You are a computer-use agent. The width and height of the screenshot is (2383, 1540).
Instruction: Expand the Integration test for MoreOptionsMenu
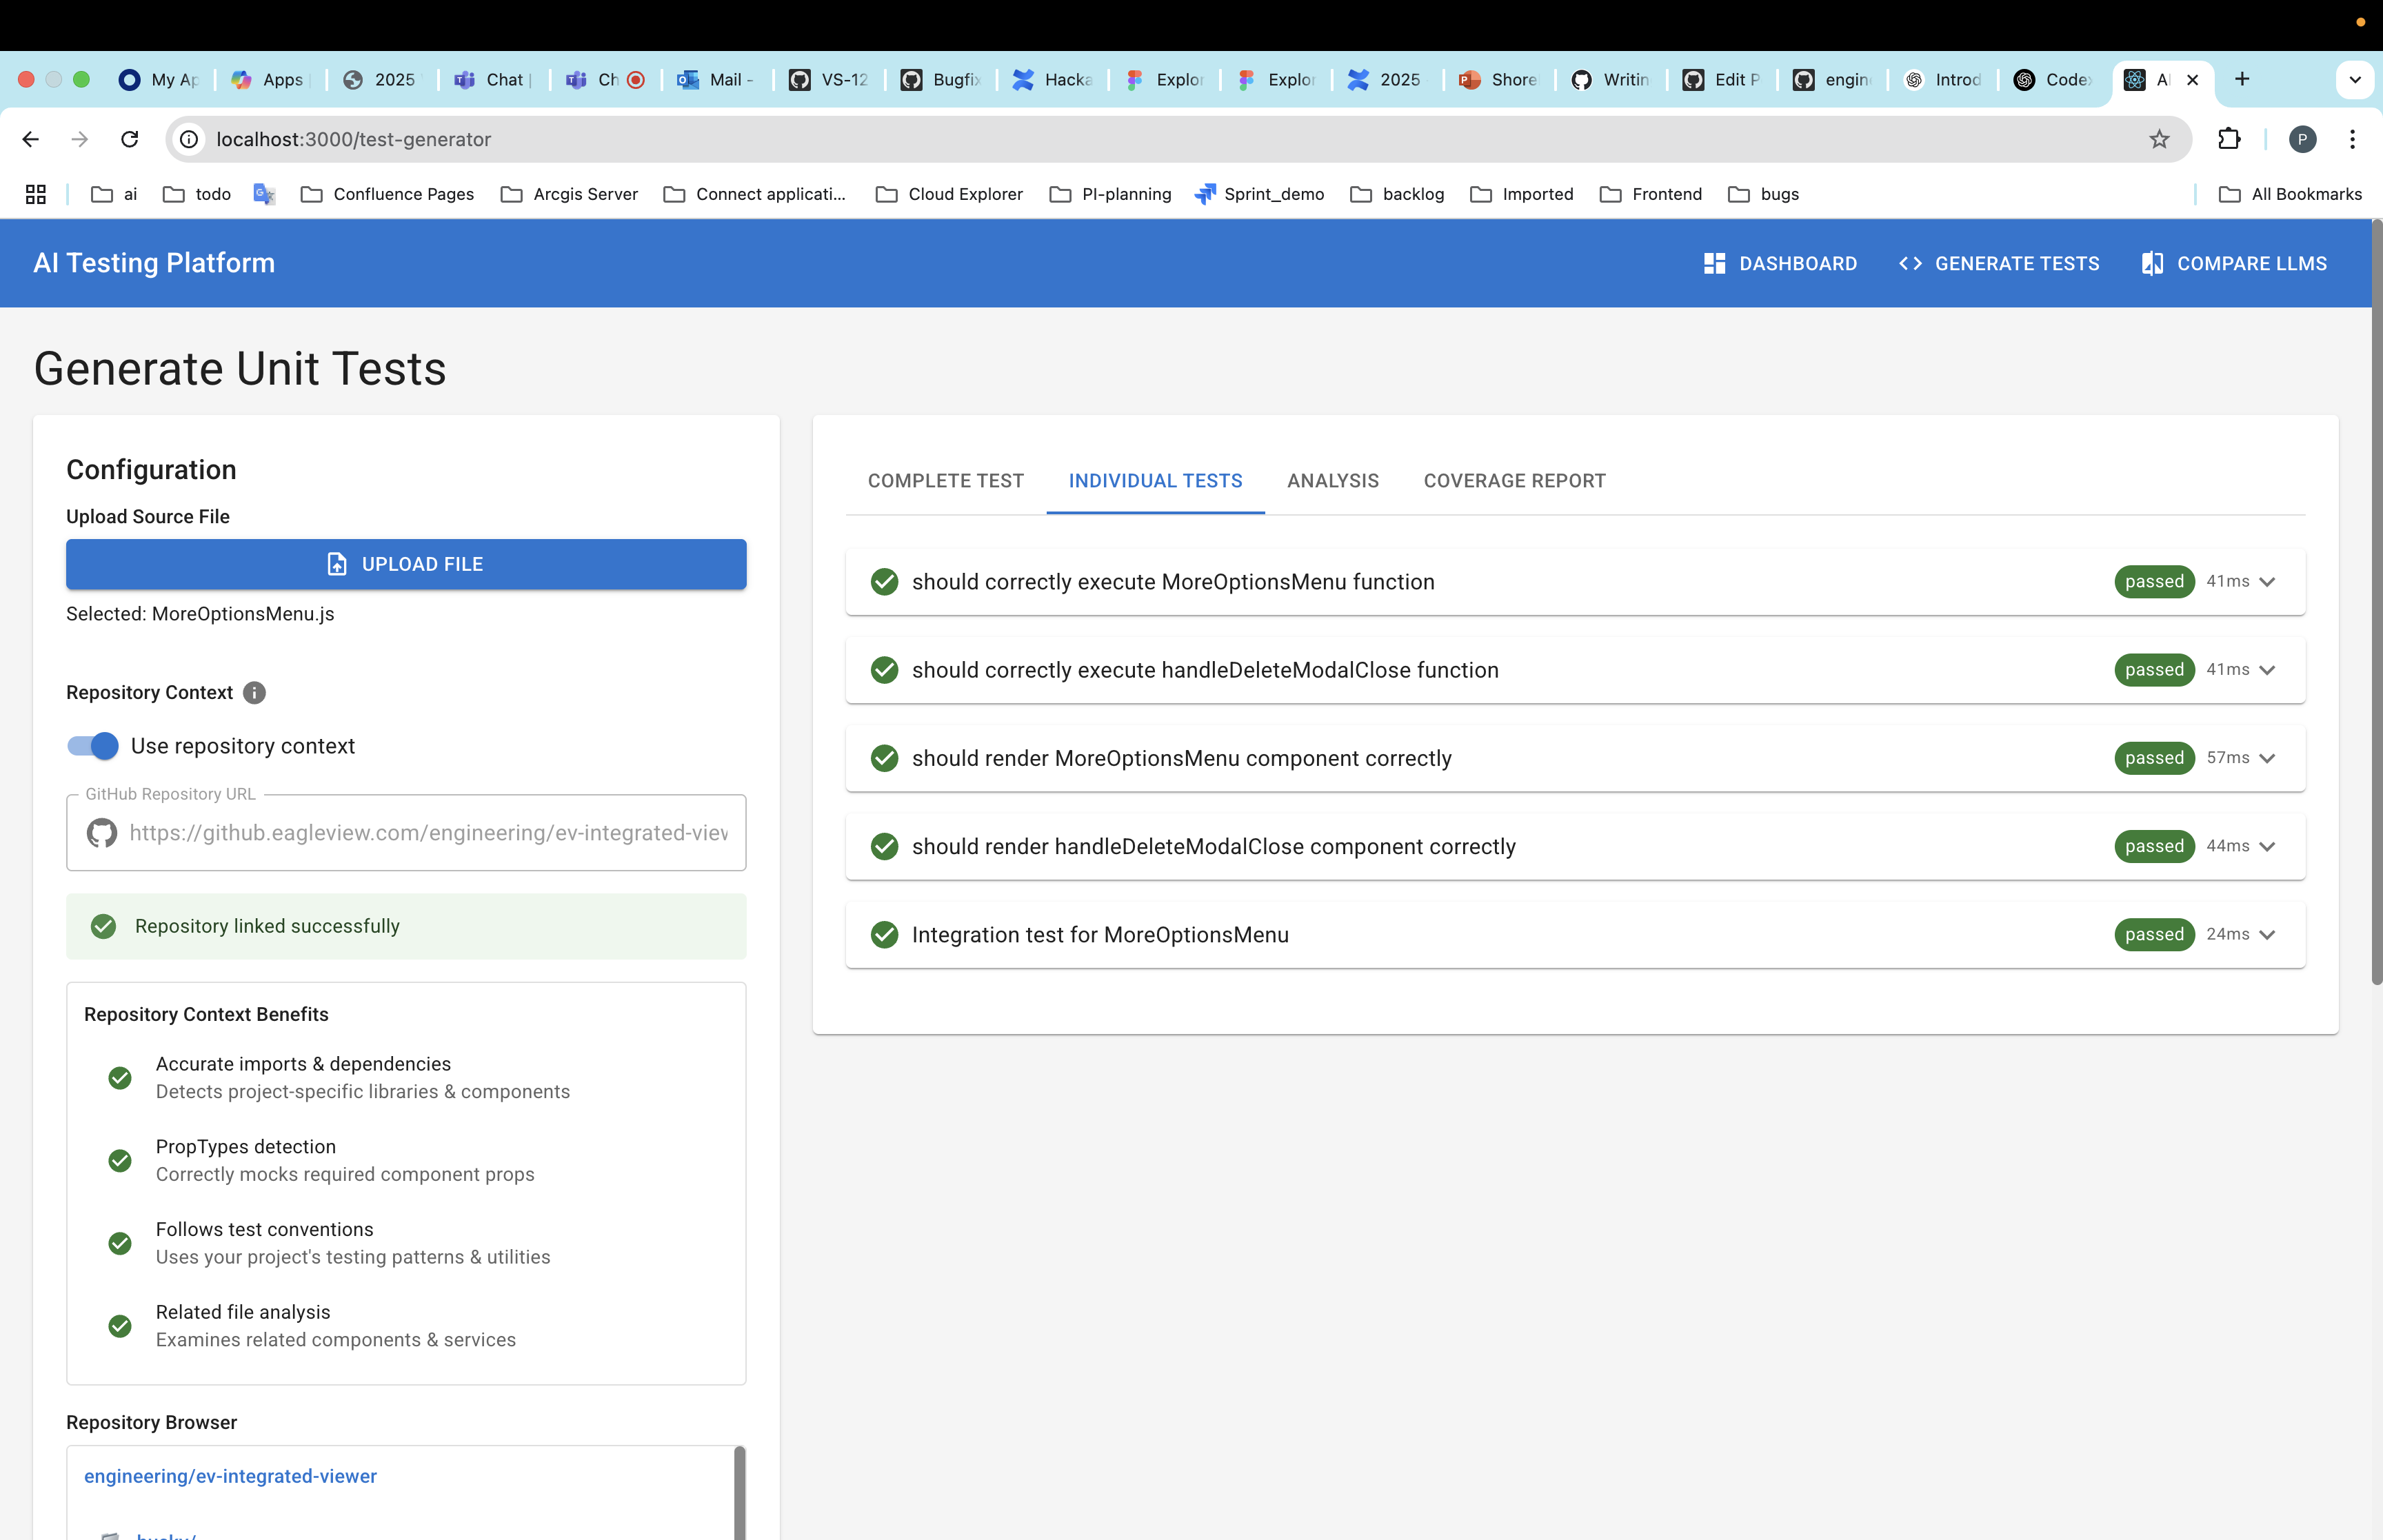[x=2267, y=934]
